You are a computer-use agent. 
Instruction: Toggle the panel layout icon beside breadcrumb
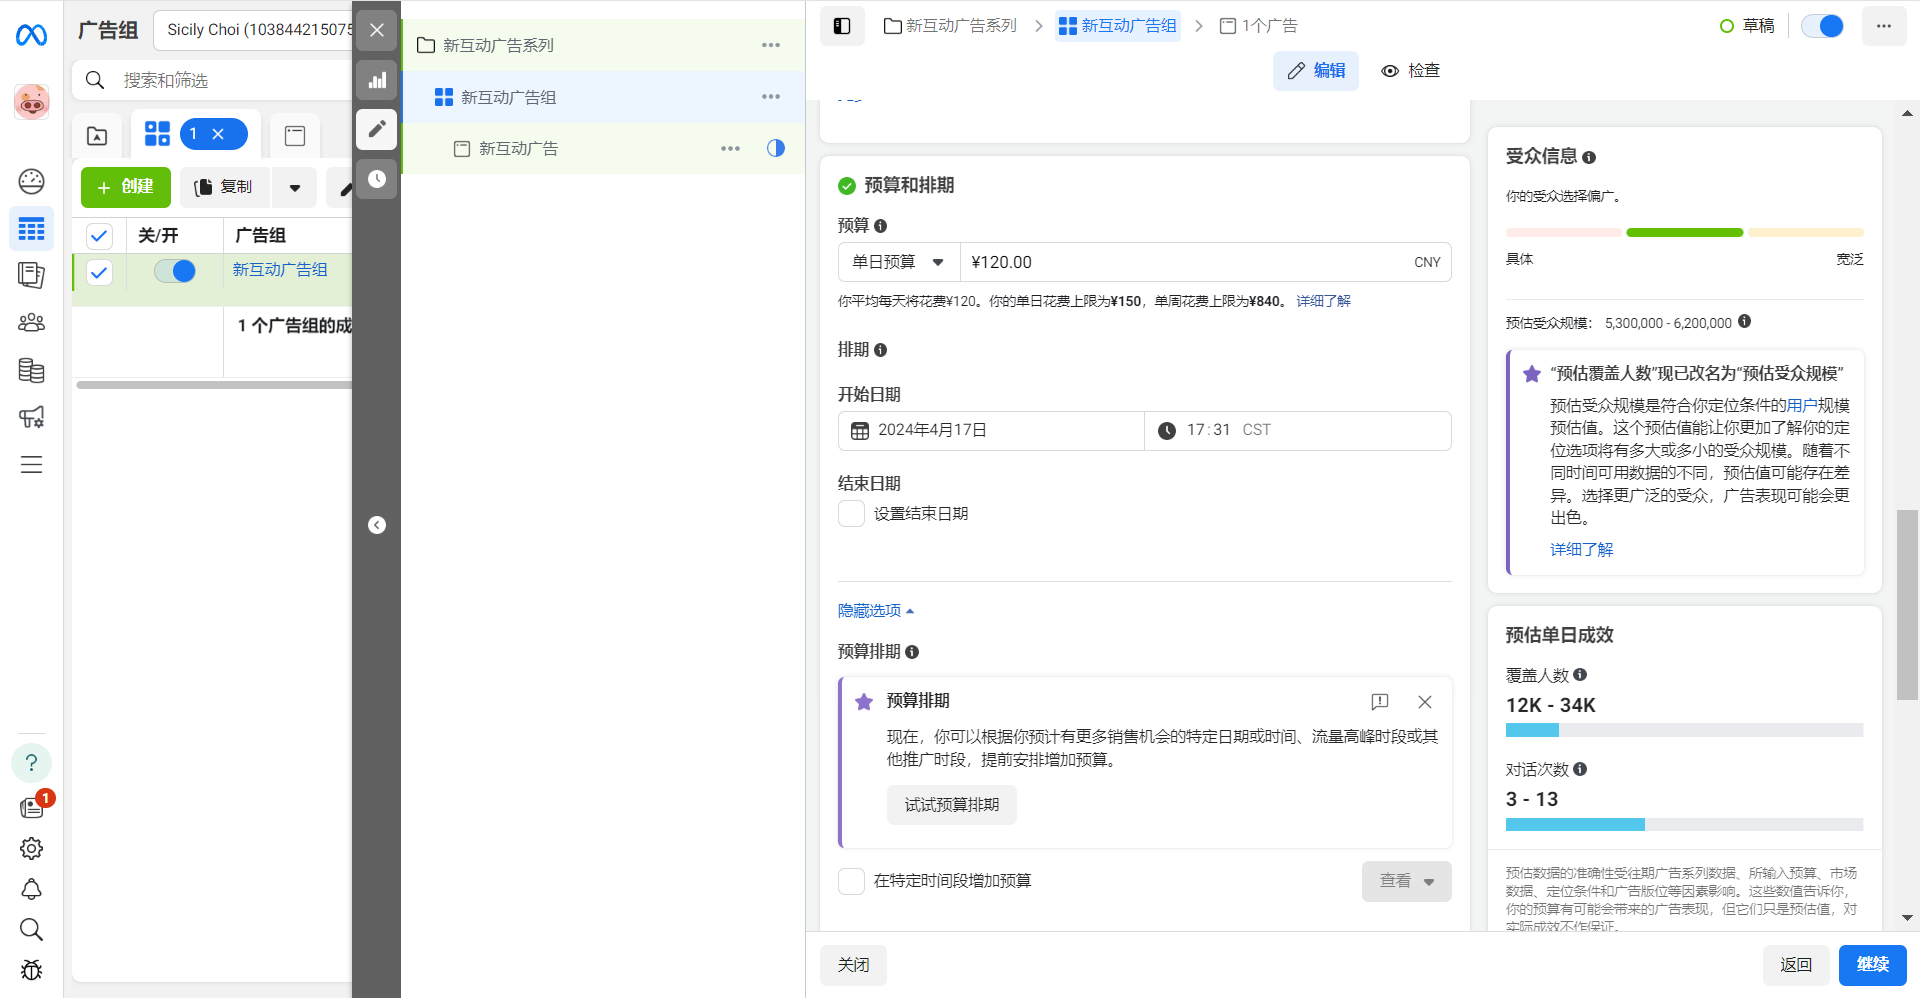pos(842,26)
